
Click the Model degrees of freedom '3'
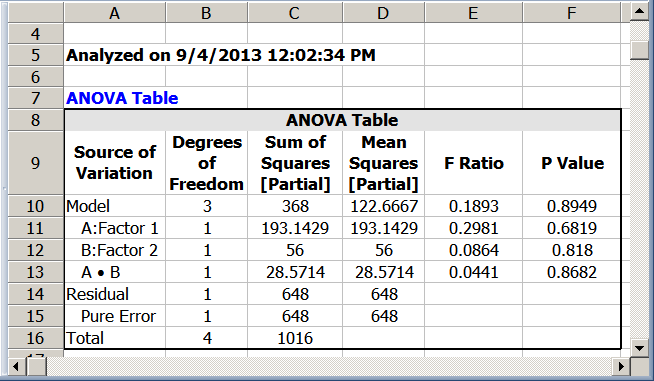pos(207,206)
